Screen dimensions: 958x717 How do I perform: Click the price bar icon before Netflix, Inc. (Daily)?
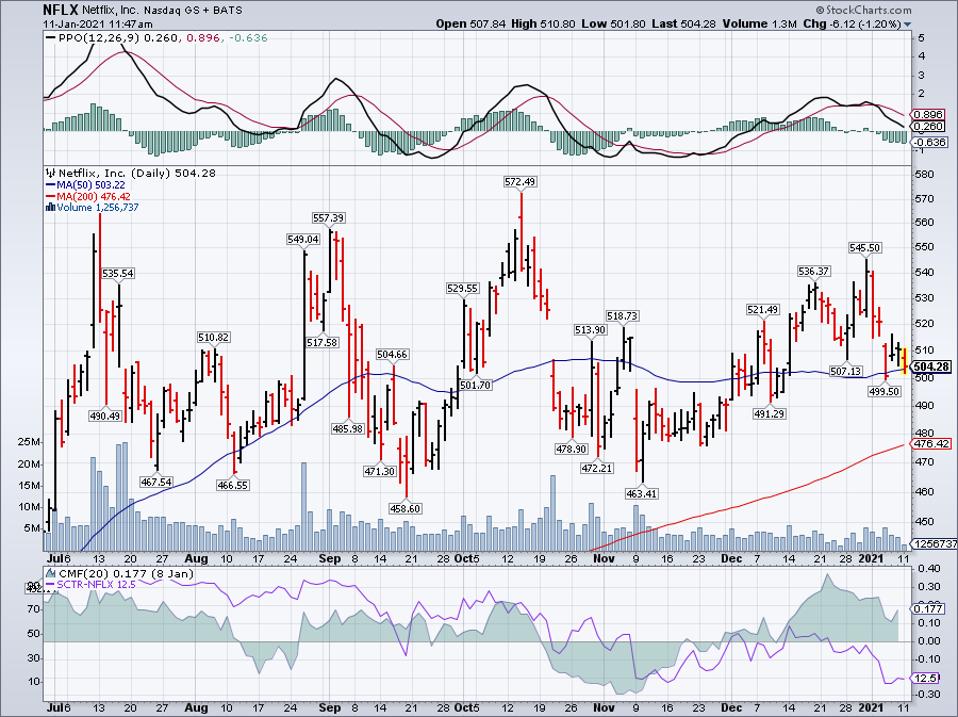click(x=51, y=173)
